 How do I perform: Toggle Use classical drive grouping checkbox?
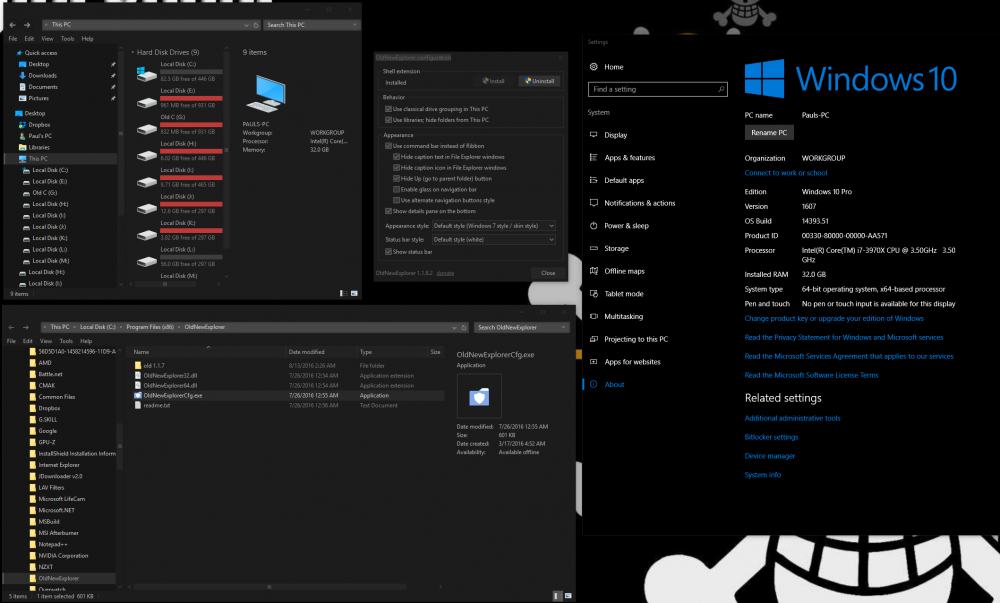389,108
